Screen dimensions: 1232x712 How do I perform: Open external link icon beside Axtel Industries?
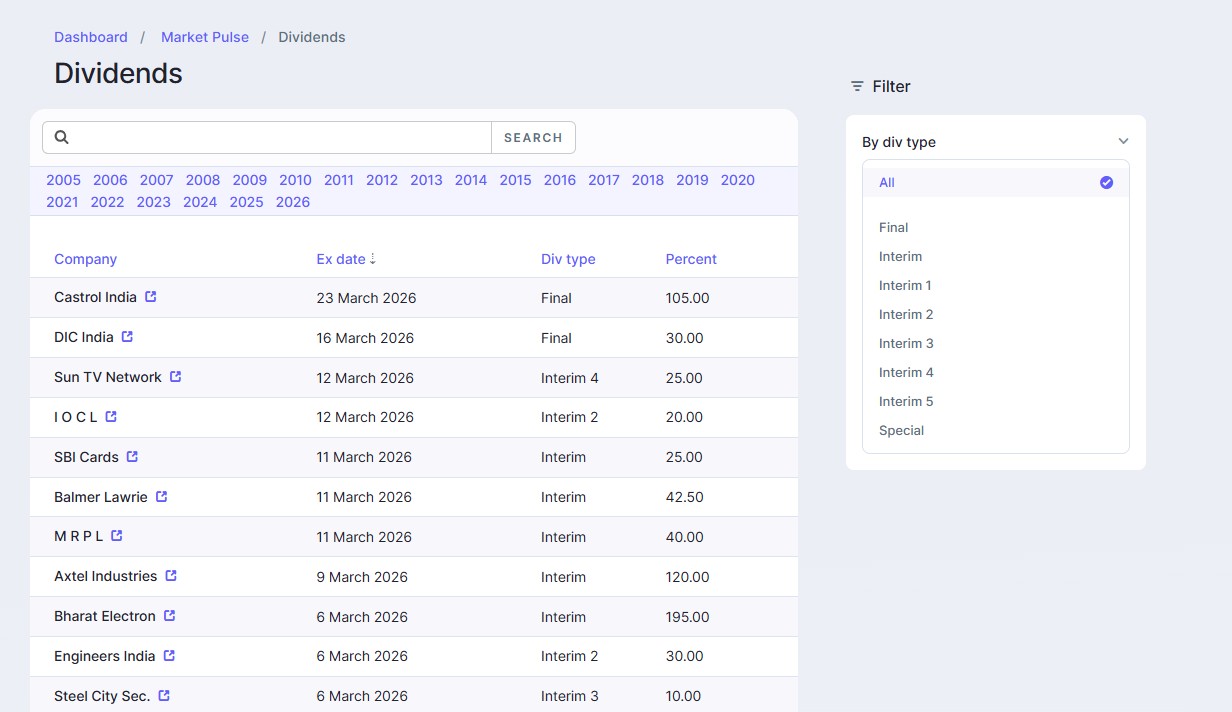171,576
